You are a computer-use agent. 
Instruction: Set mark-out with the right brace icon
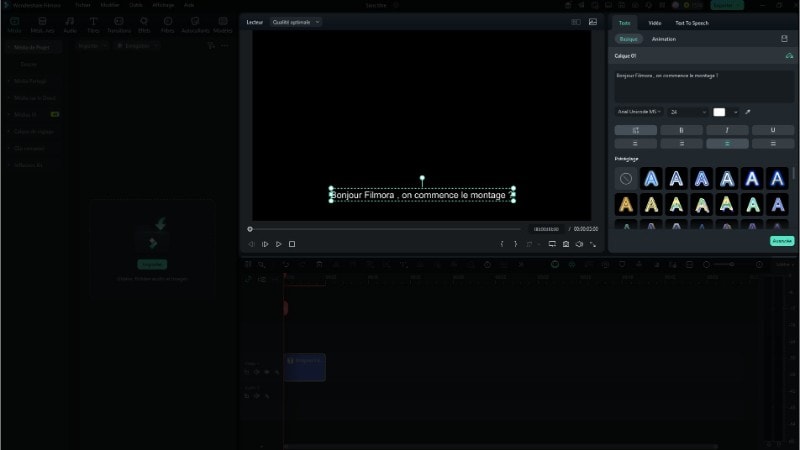(x=515, y=244)
